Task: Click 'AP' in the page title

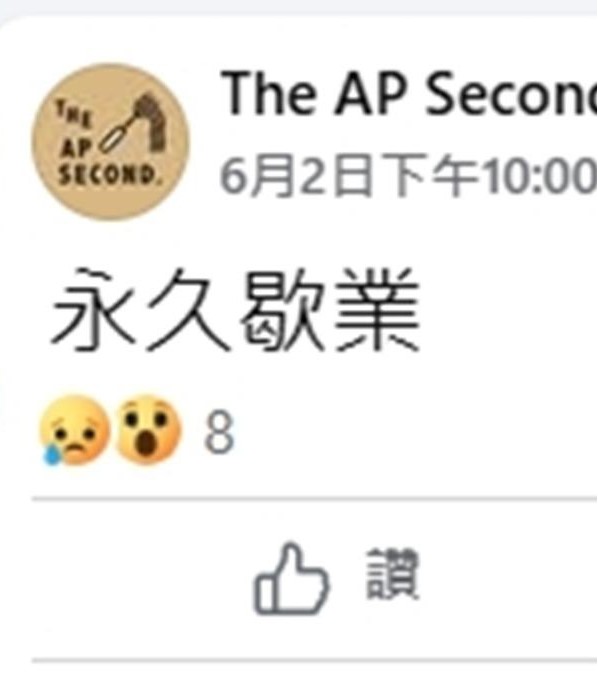Action: point(370,93)
